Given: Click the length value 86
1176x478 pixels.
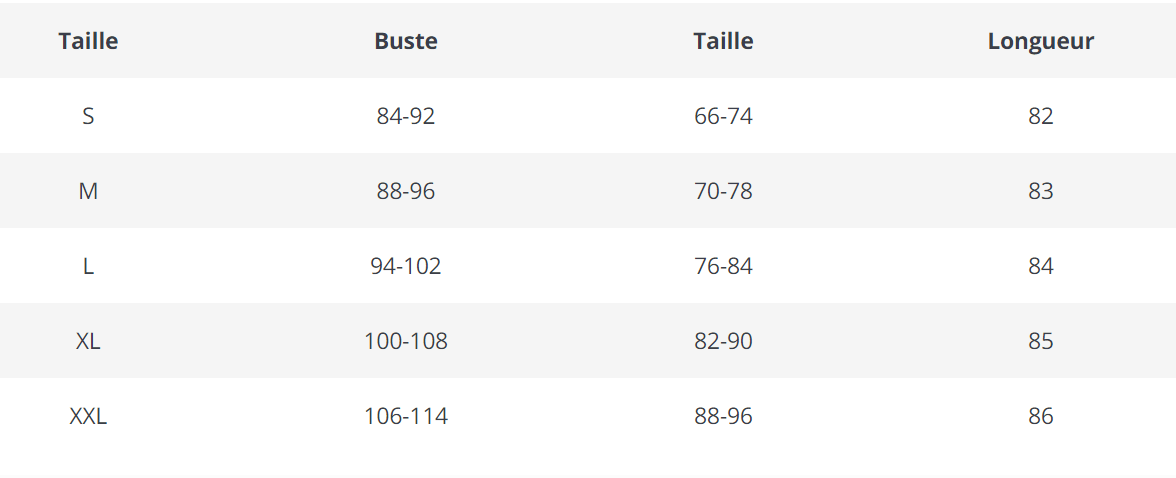Looking at the screenshot, I should (x=1041, y=416).
